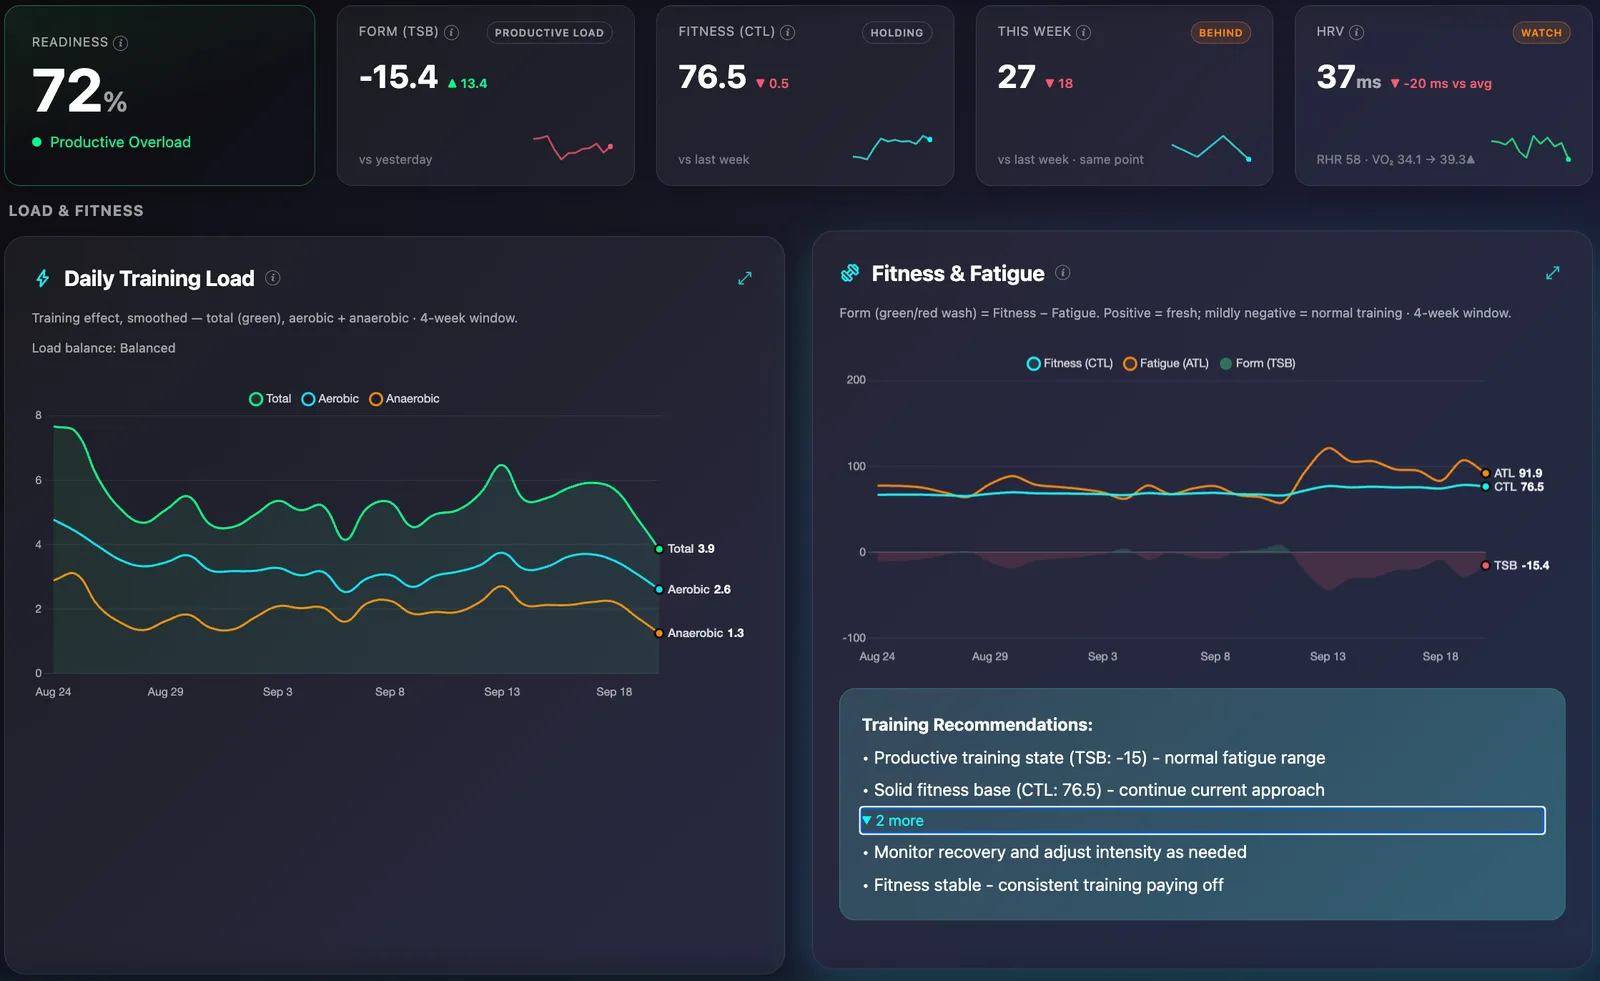Click the Fitness CTL sparkline chart

pyautogui.click(x=893, y=147)
